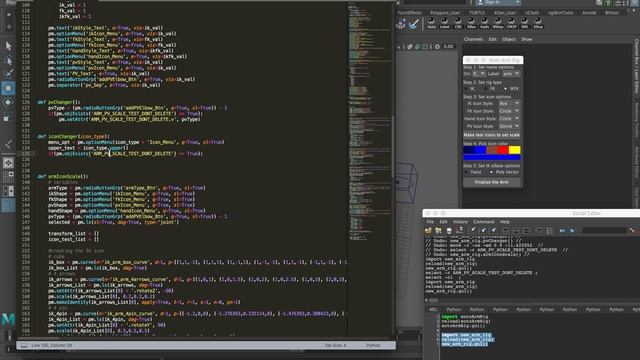This screenshot has width=640, height=360.
Task: Open Show menu in Channel Box
Action: pyautogui.click(x=527, y=39)
